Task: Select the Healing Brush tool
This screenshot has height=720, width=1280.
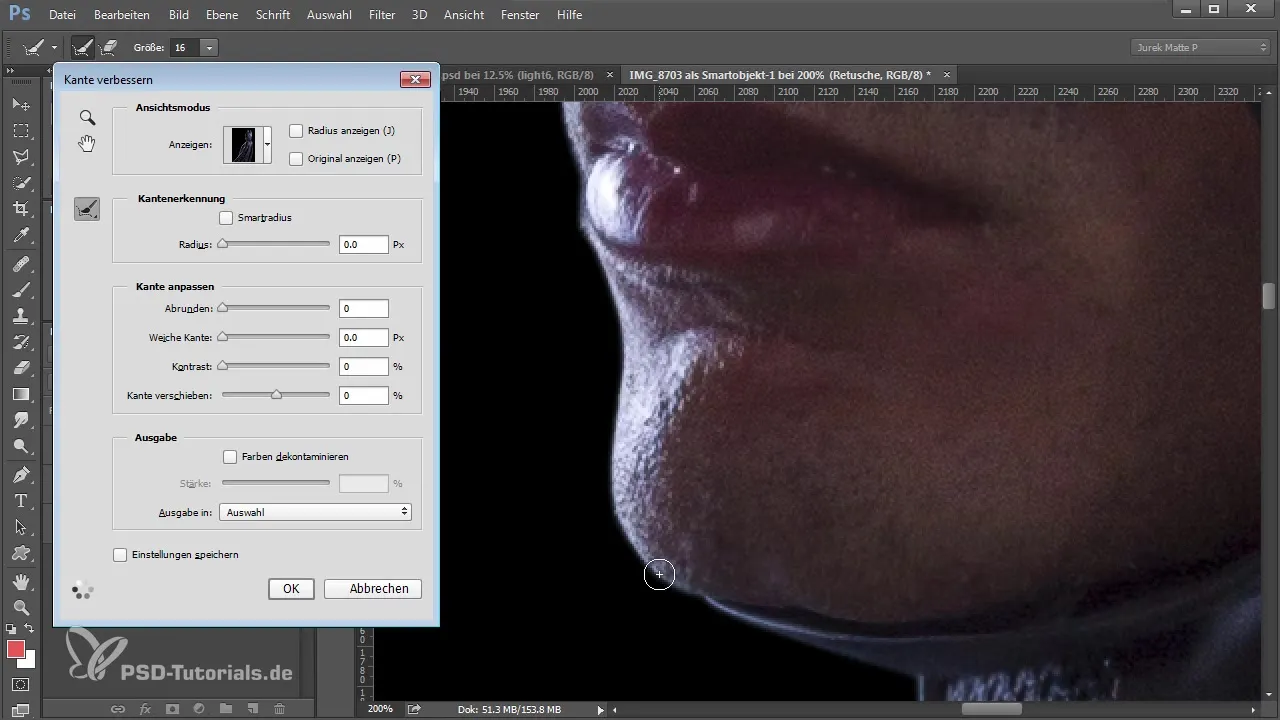Action: pos(21,264)
